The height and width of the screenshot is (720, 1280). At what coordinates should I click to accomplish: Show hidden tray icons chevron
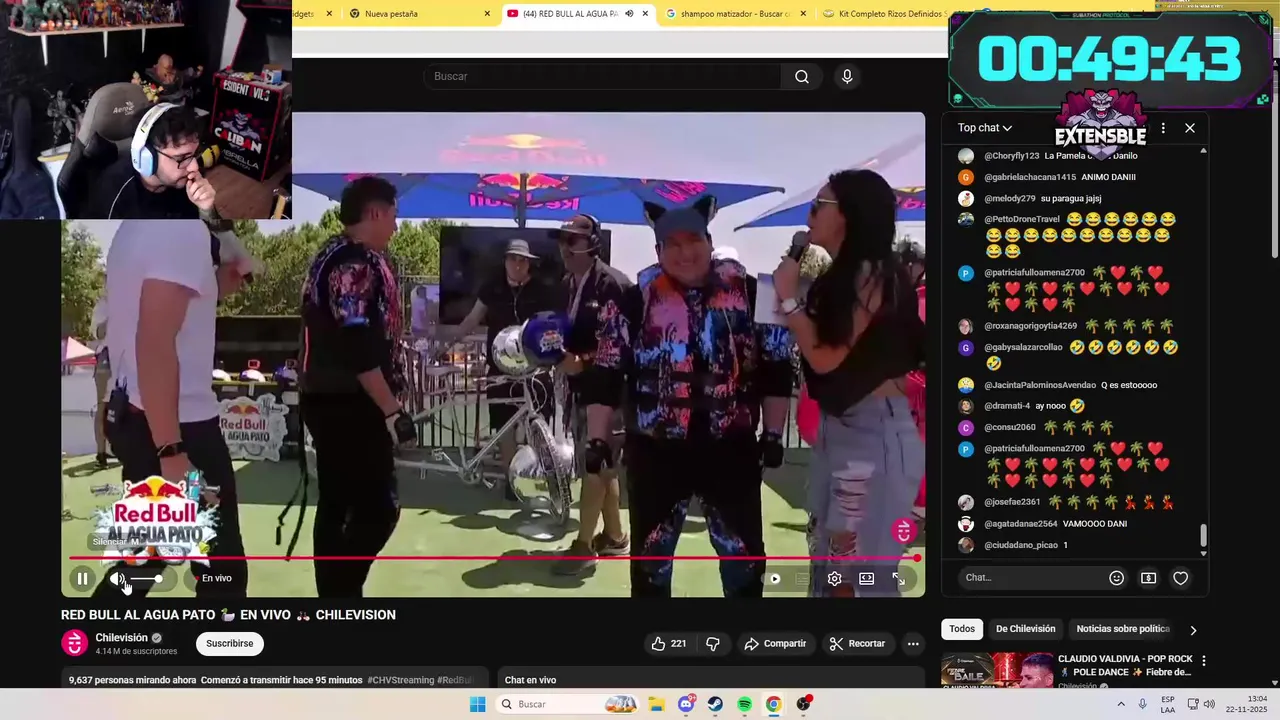[x=1120, y=704]
